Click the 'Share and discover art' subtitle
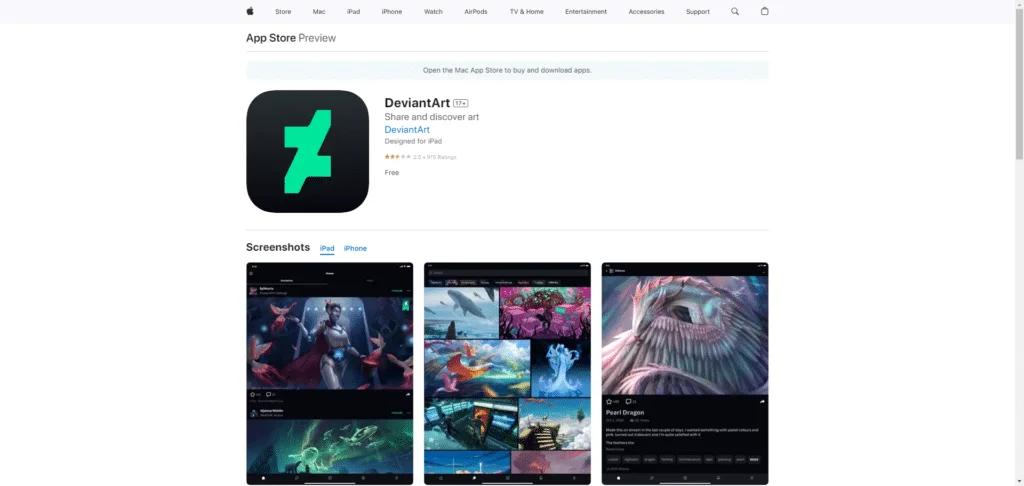Image resolution: width=1024 pixels, height=486 pixels. click(x=432, y=117)
